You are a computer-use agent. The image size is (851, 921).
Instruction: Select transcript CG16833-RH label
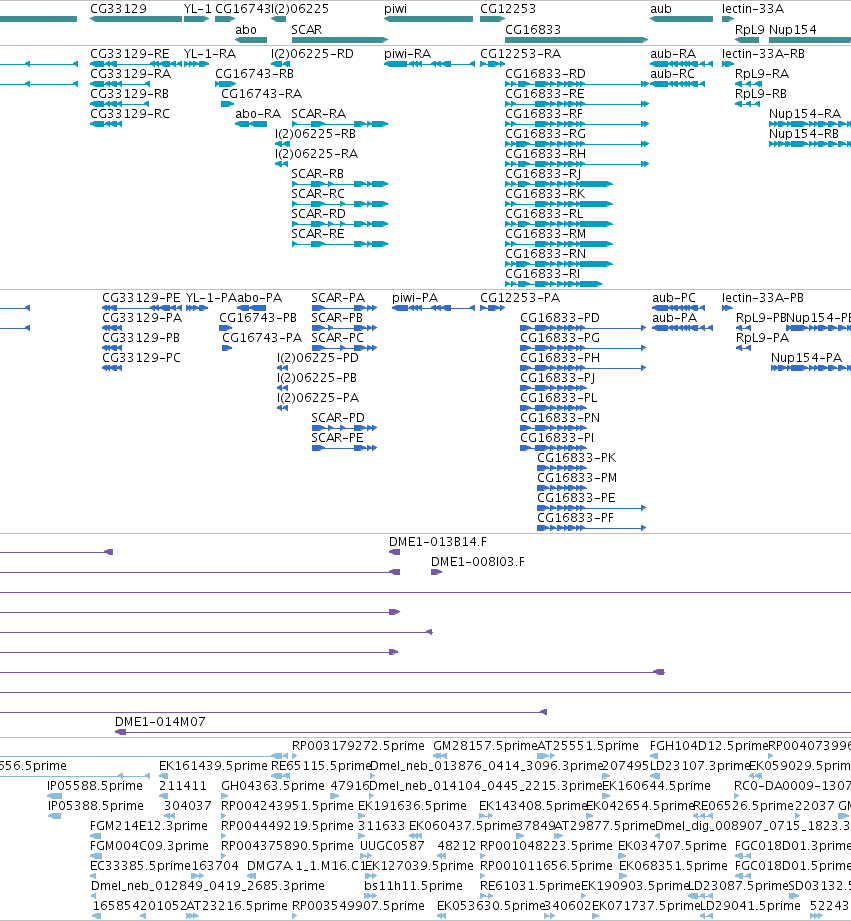[x=545, y=153]
